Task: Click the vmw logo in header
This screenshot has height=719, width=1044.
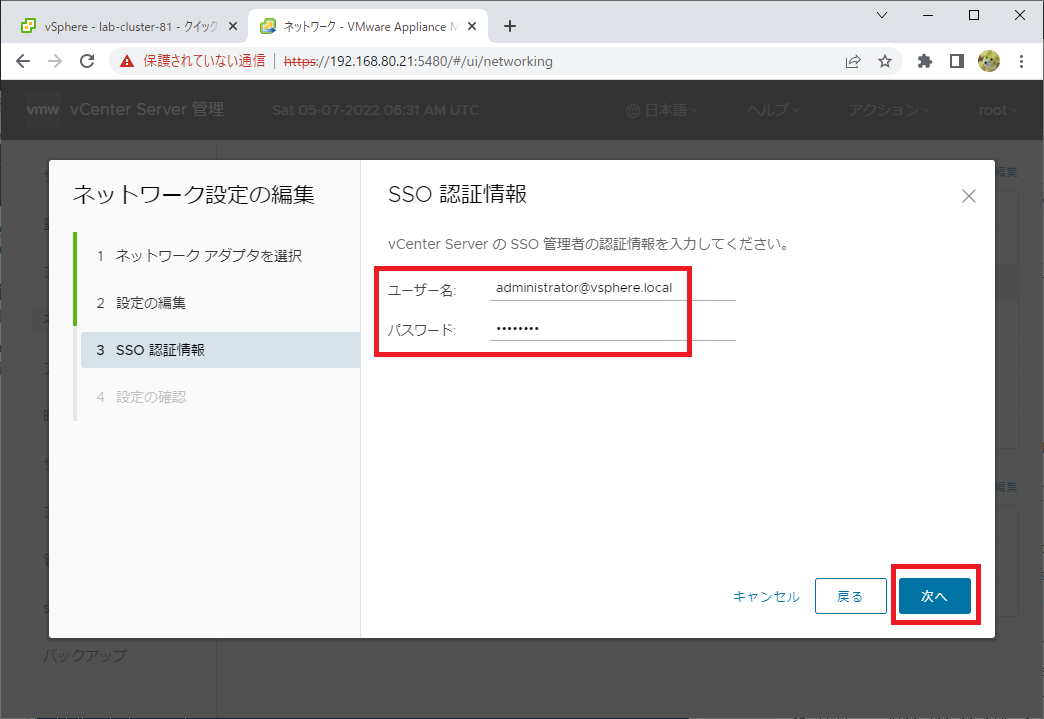Action: coord(43,110)
